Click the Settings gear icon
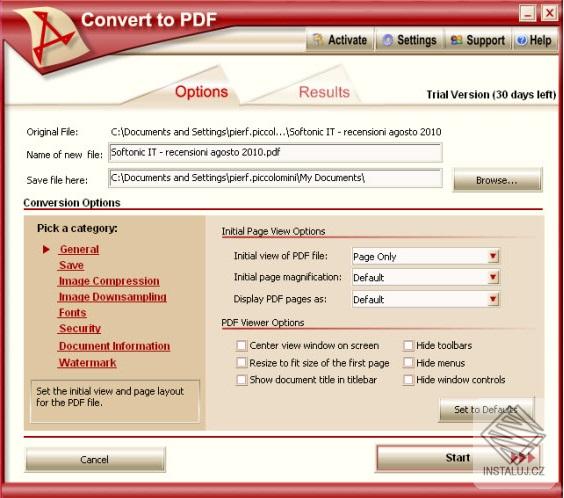The width and height of the screenshot is (564, 498). (x=388, y=40)
